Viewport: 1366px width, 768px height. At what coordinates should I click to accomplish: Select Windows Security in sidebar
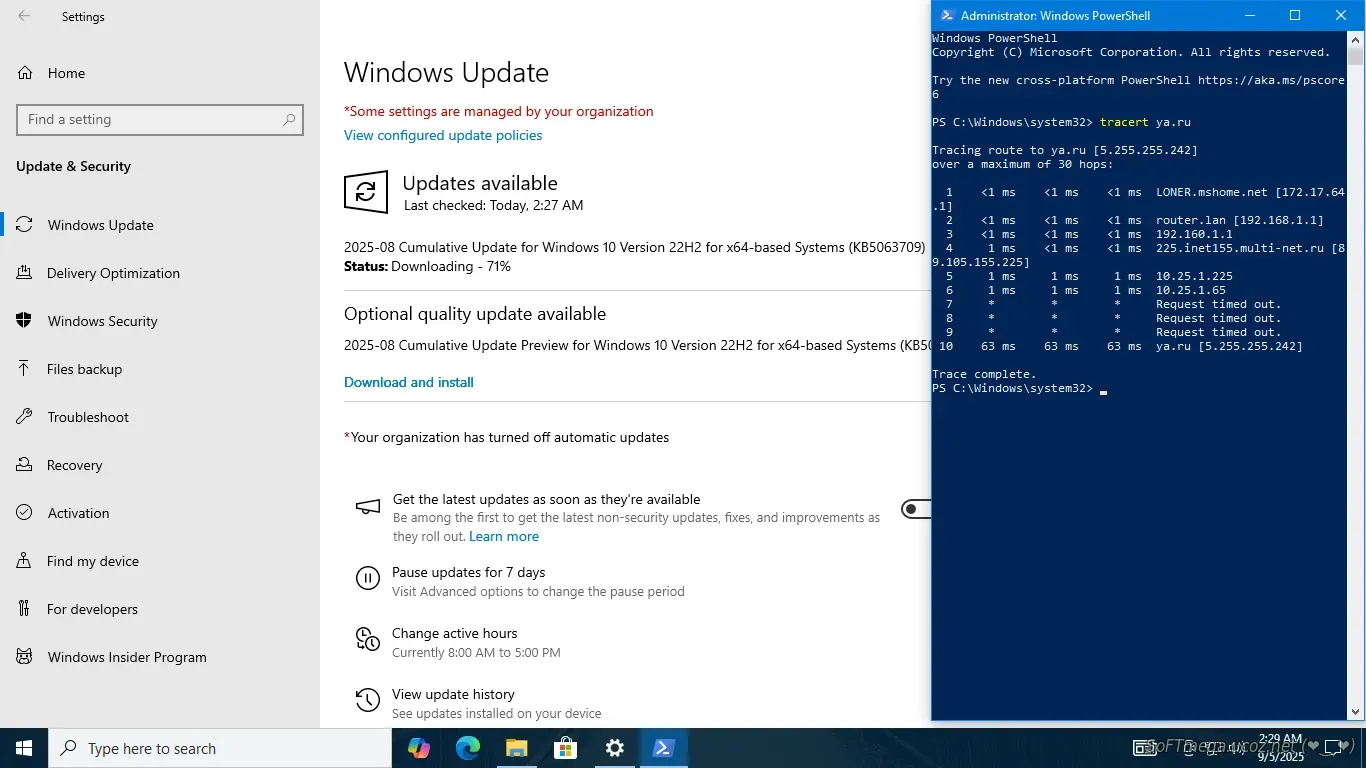[102, 321]
